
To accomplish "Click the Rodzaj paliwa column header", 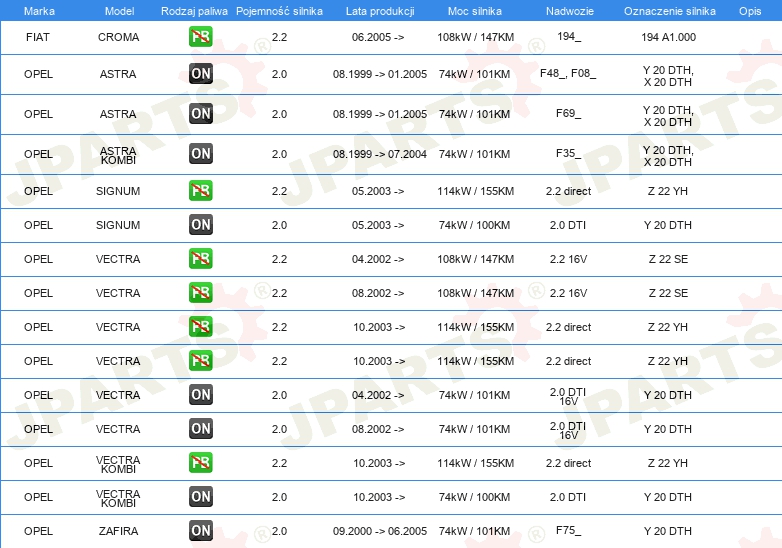I will tap(194, 11).
